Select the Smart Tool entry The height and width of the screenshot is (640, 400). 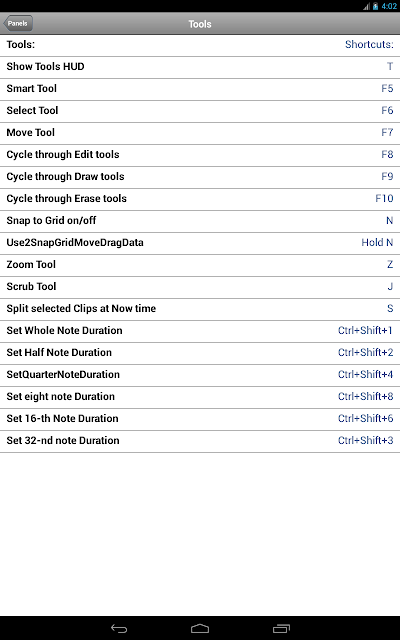click(200, 90)
